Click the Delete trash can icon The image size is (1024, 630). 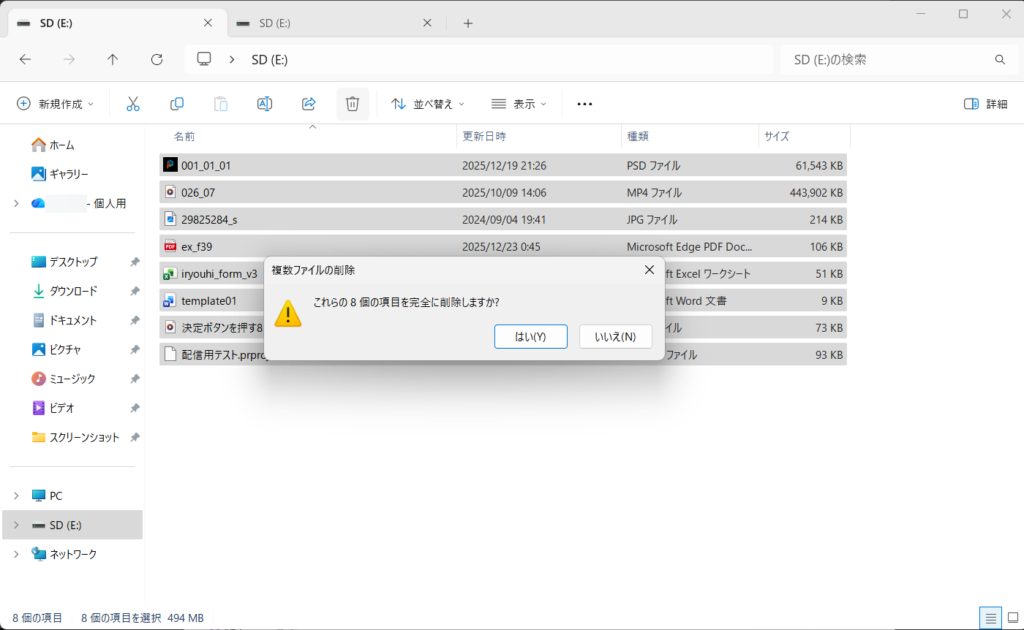352,104
